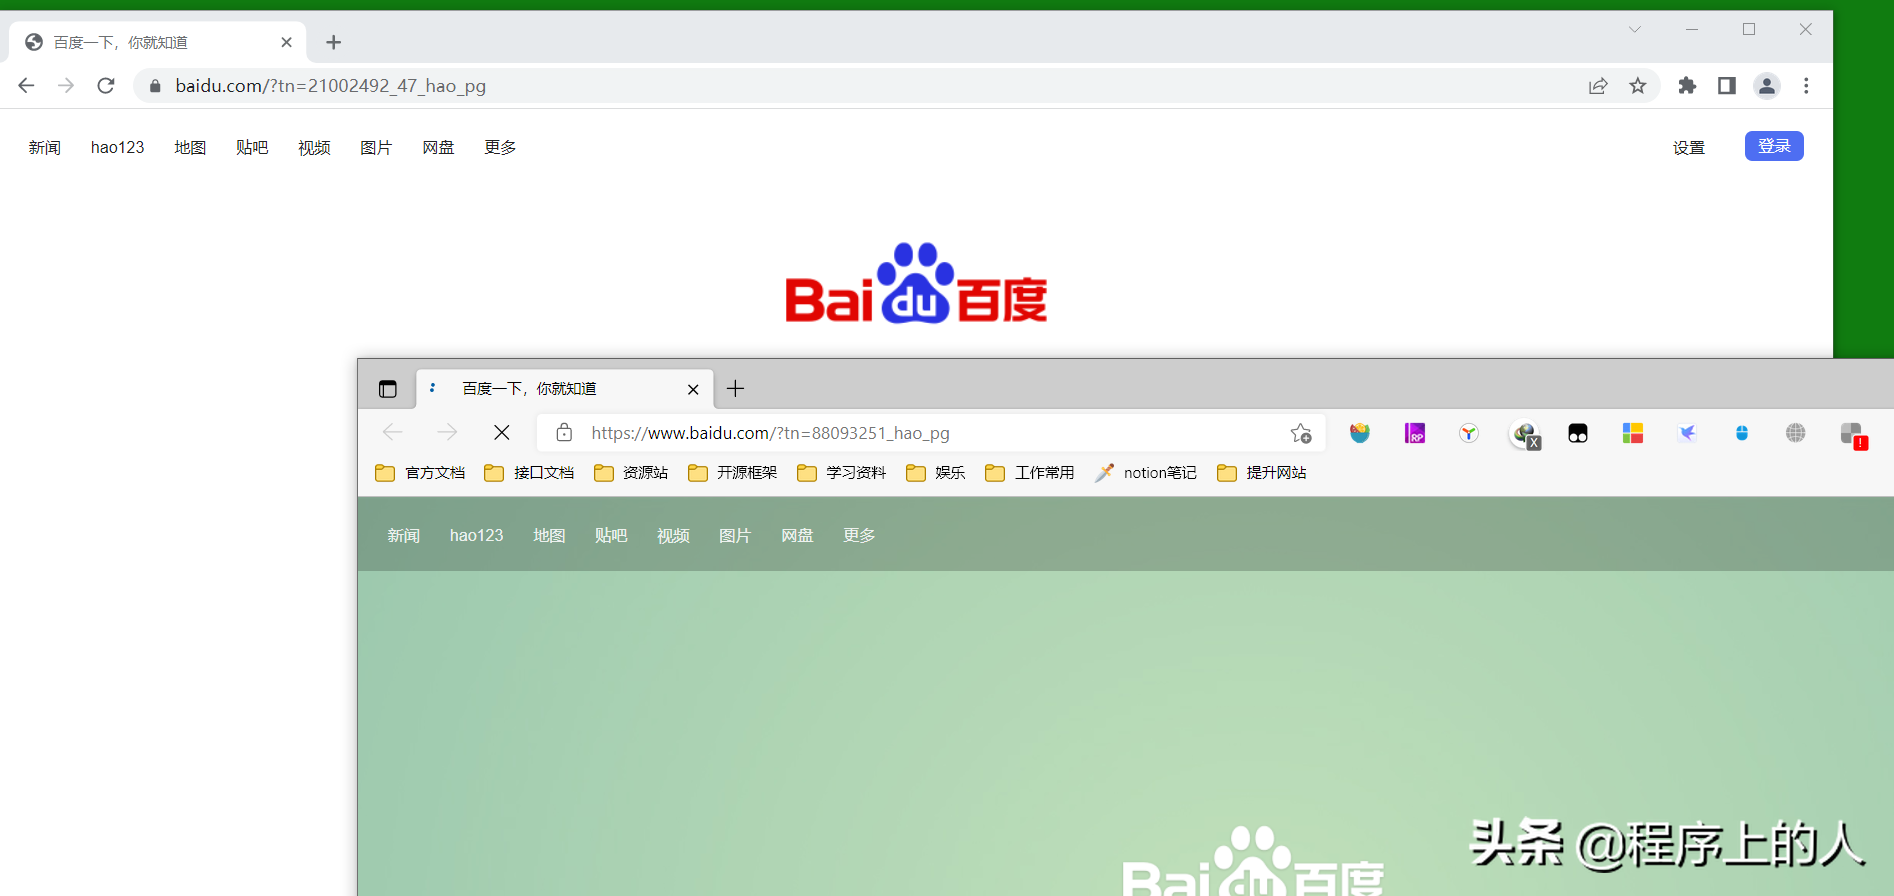Click the Baidu logo in Chrome

916,283
